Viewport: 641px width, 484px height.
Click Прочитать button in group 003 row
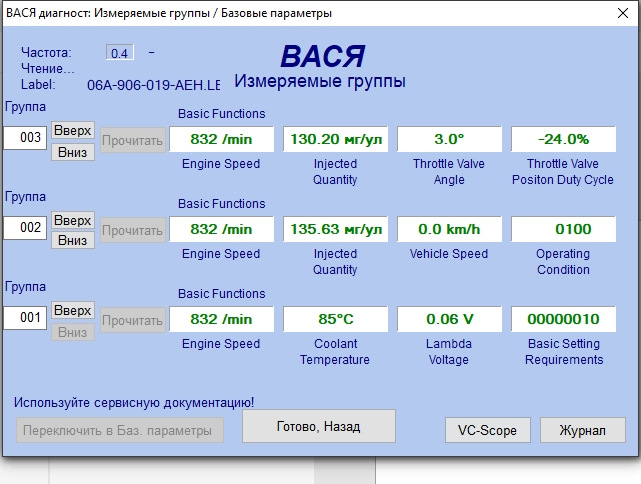coord(133,140)
